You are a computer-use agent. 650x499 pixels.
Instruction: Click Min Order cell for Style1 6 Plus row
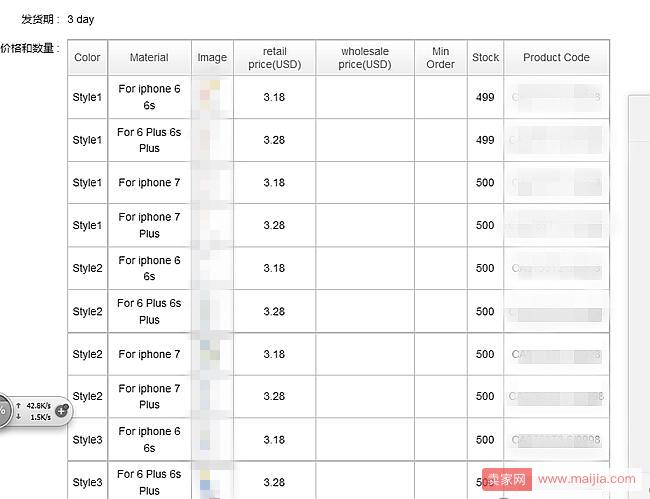point(440,140)
